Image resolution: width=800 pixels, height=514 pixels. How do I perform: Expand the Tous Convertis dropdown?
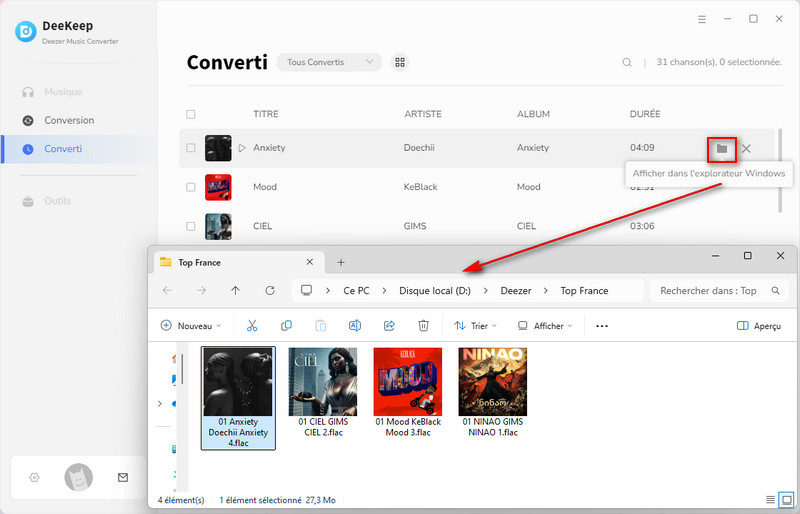(329, 62)
